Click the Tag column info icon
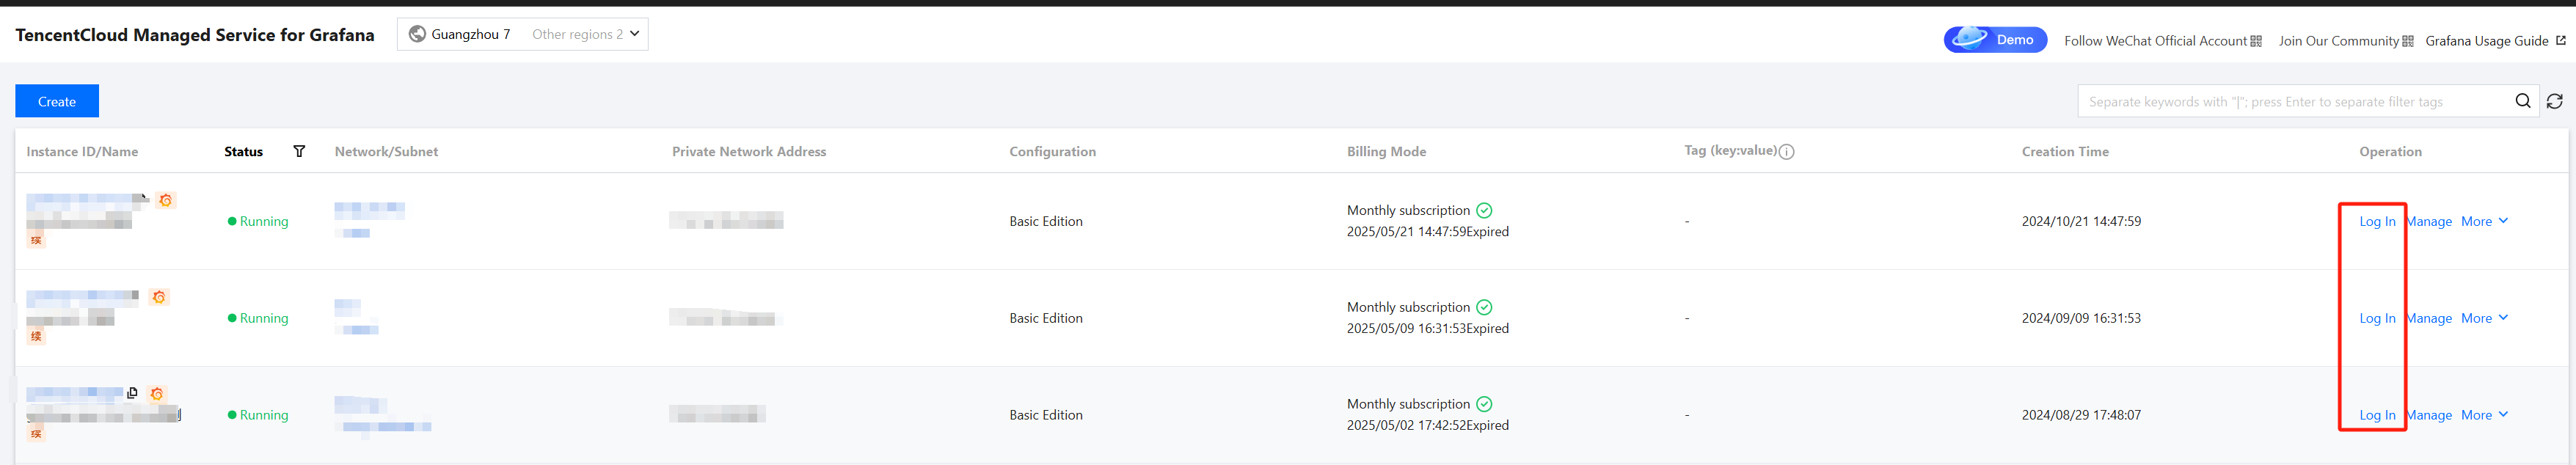Image resolution: width=2576 pixels, height=465 pixels. pos(1786,152)
